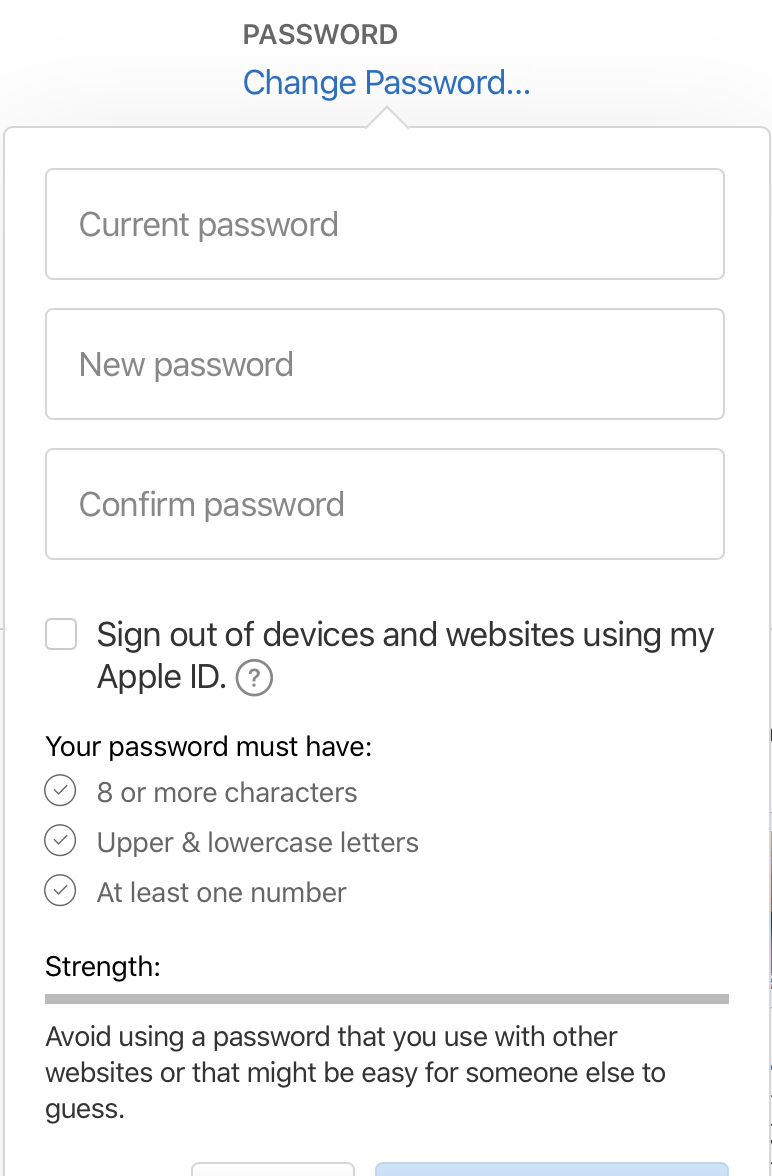Open the help question mark icon
The height and width of the screenshot is (1176, 772).
(254, 679)
